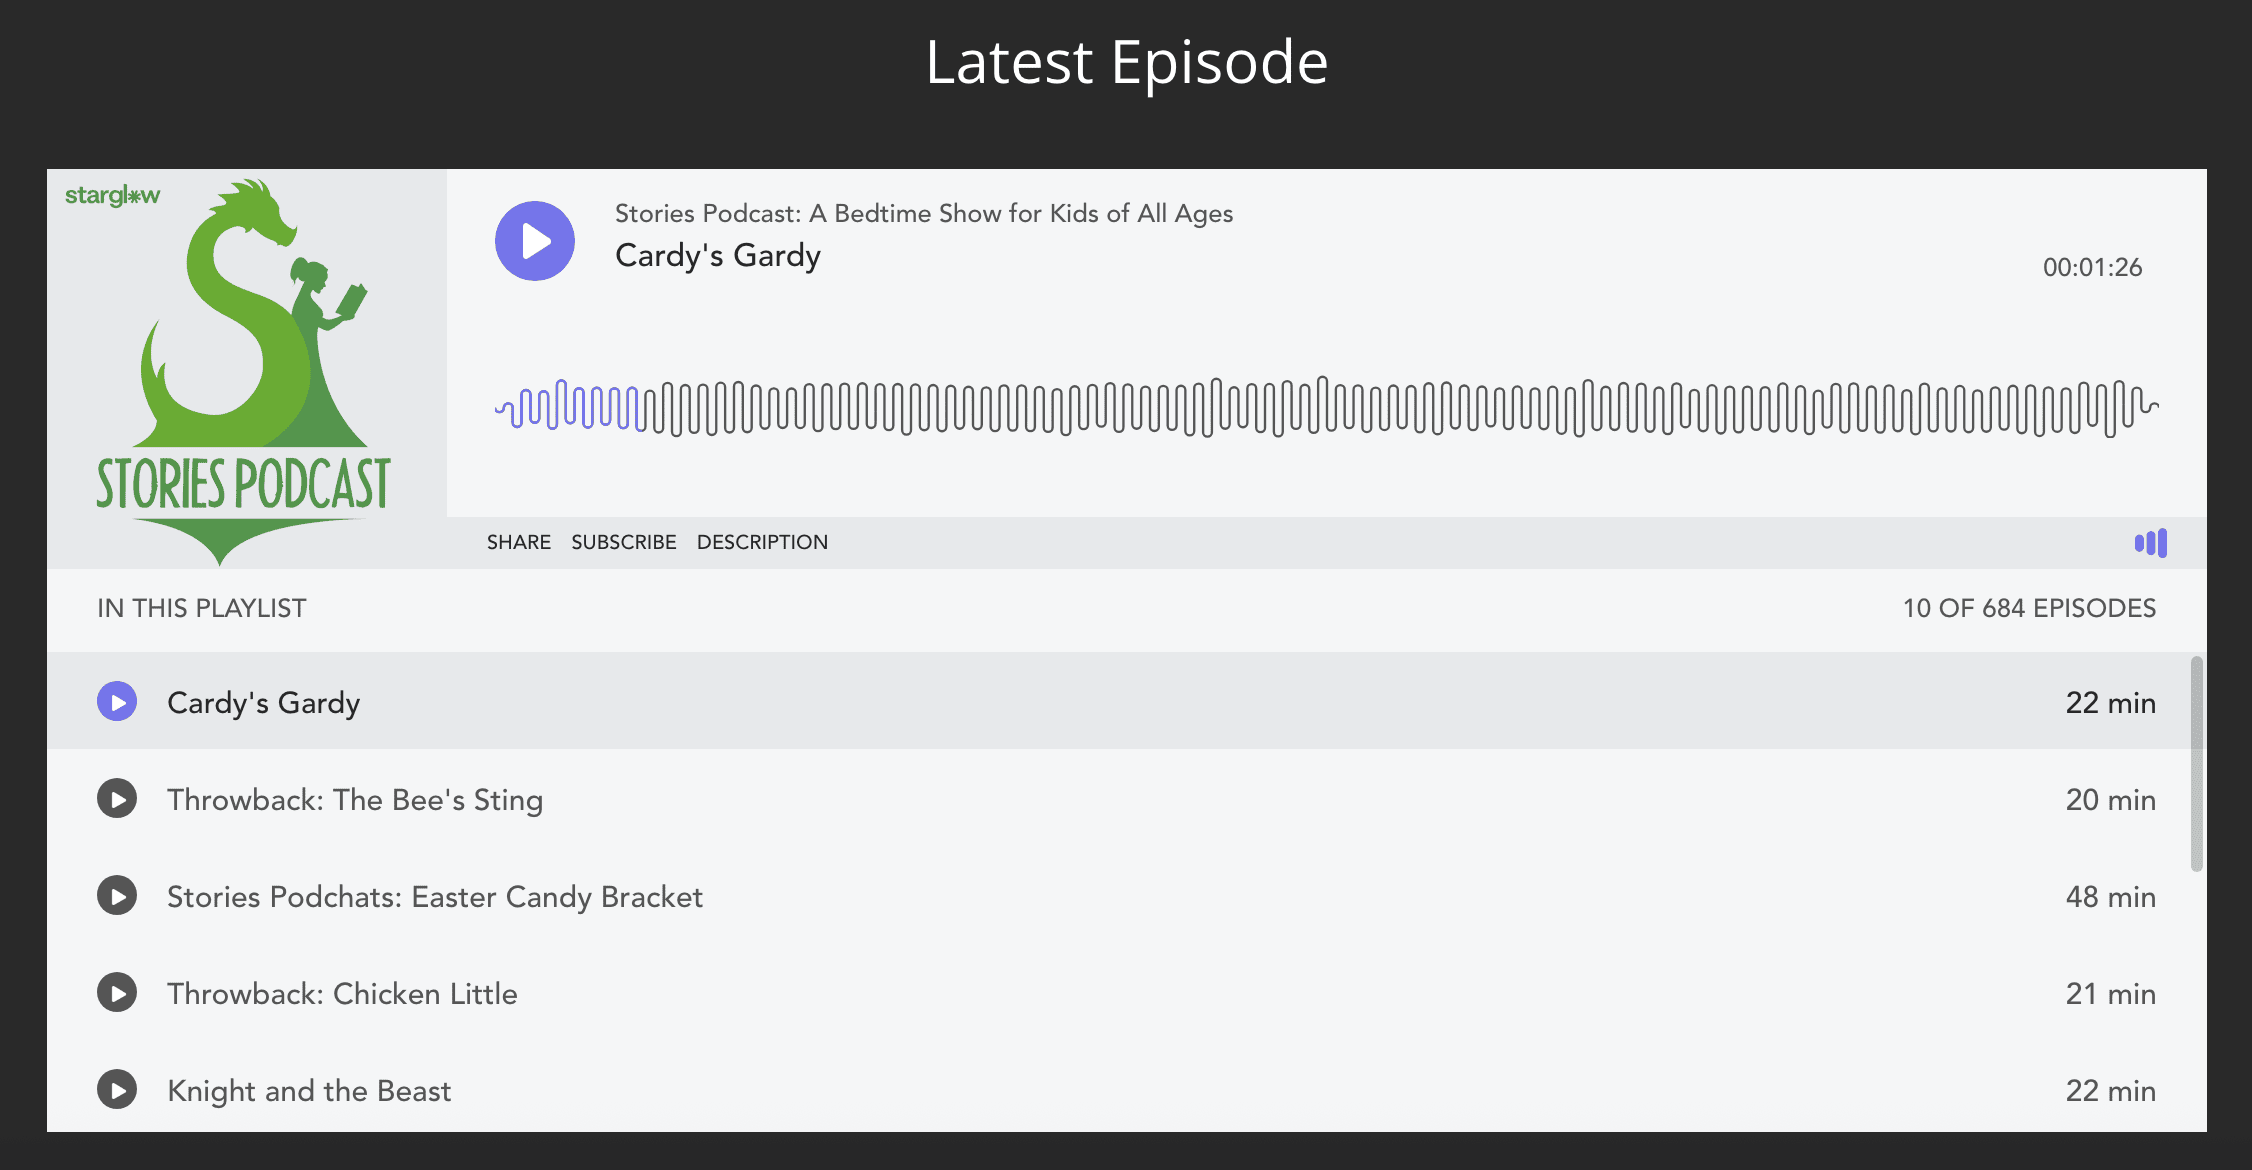Click the Stories Podcast cover artwork
This screenshot has height=1170, width=2252.
248,370
